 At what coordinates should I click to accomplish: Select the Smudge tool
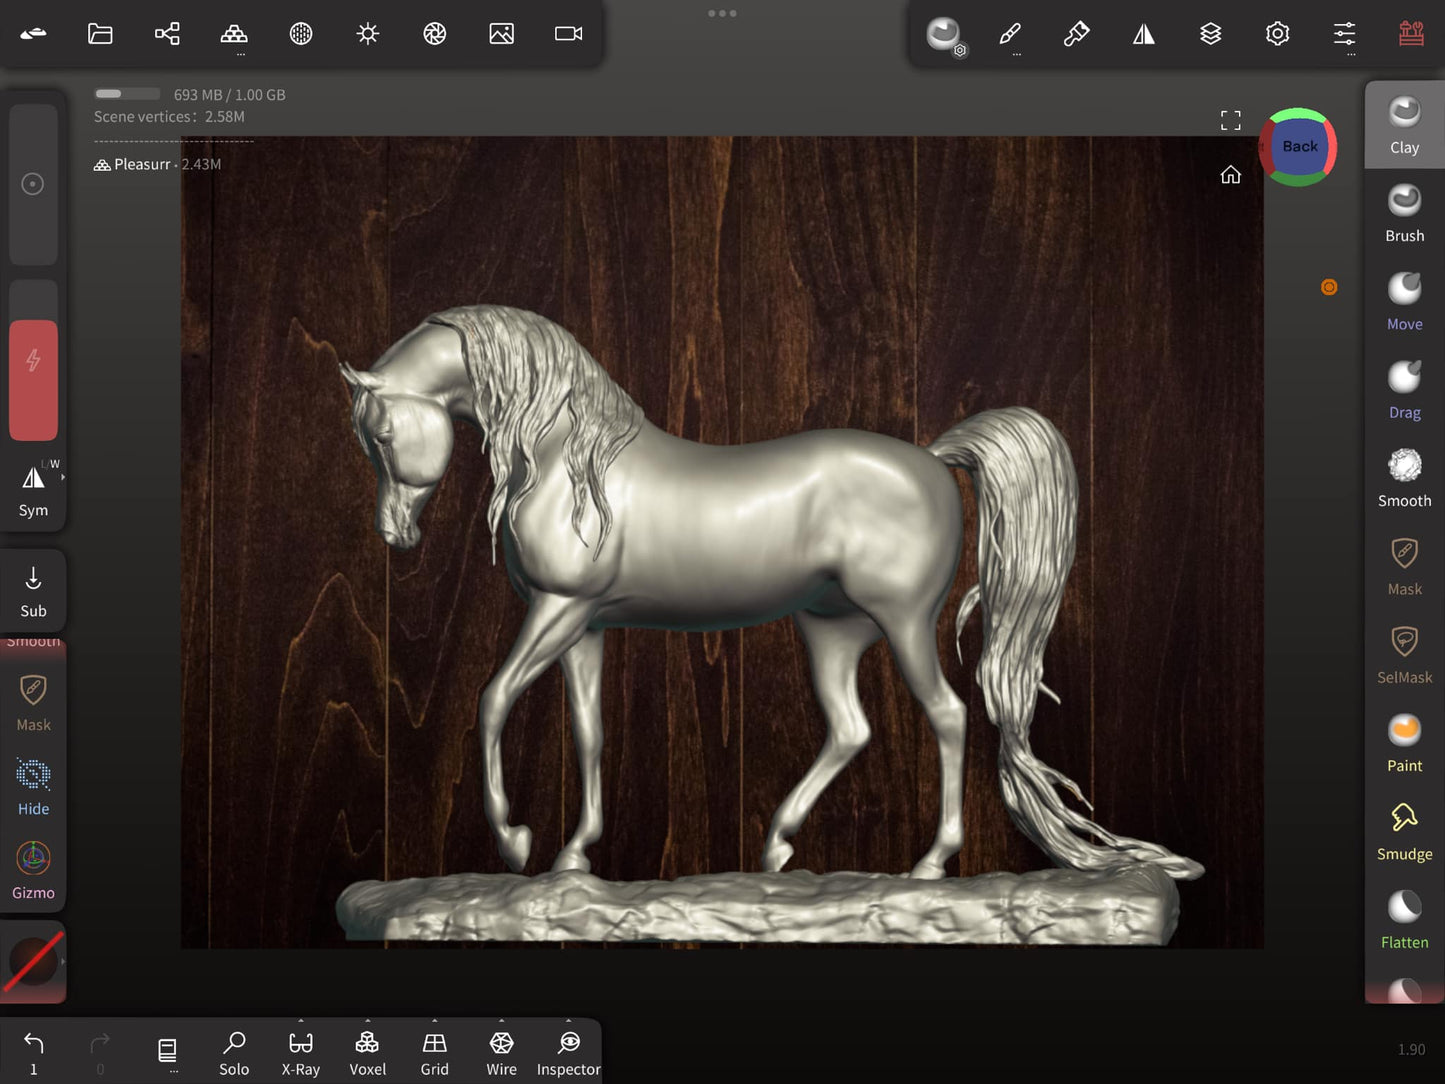pos(1405,831)
